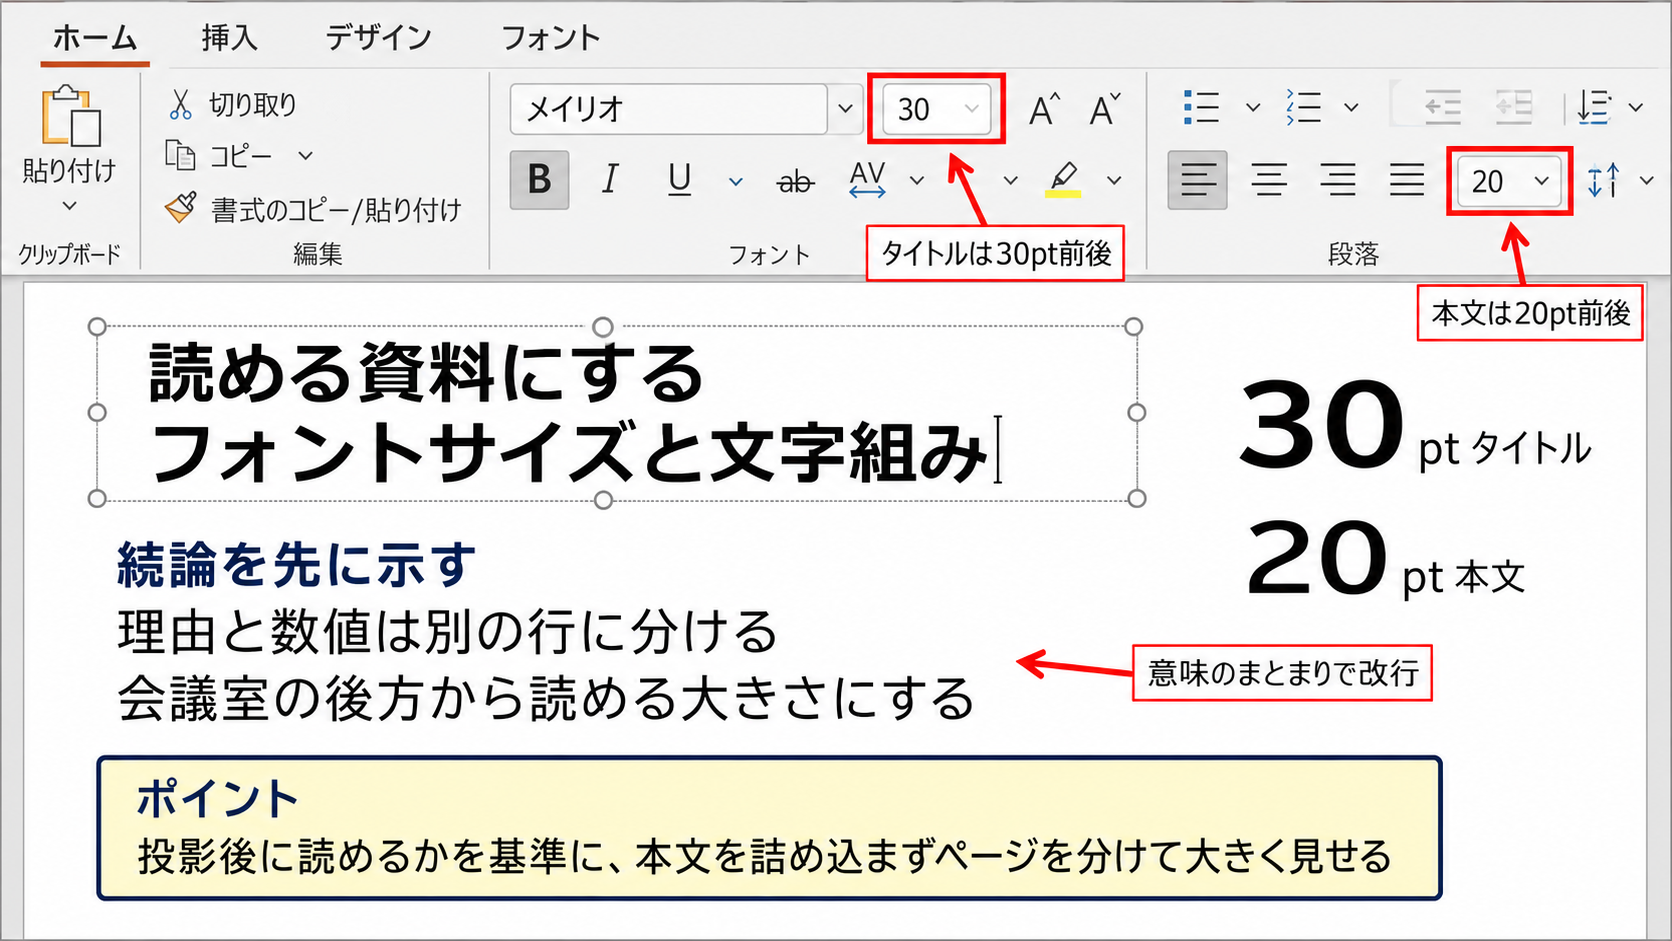
Task: Enable right text alignment
Action: [1338, 180]
